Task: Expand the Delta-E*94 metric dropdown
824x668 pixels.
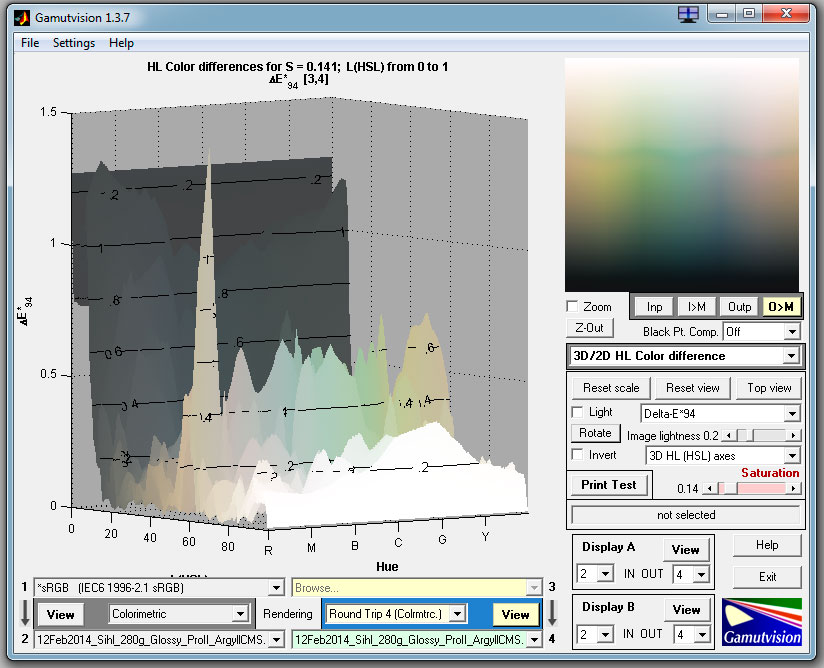Action: (x=792, y=413)
